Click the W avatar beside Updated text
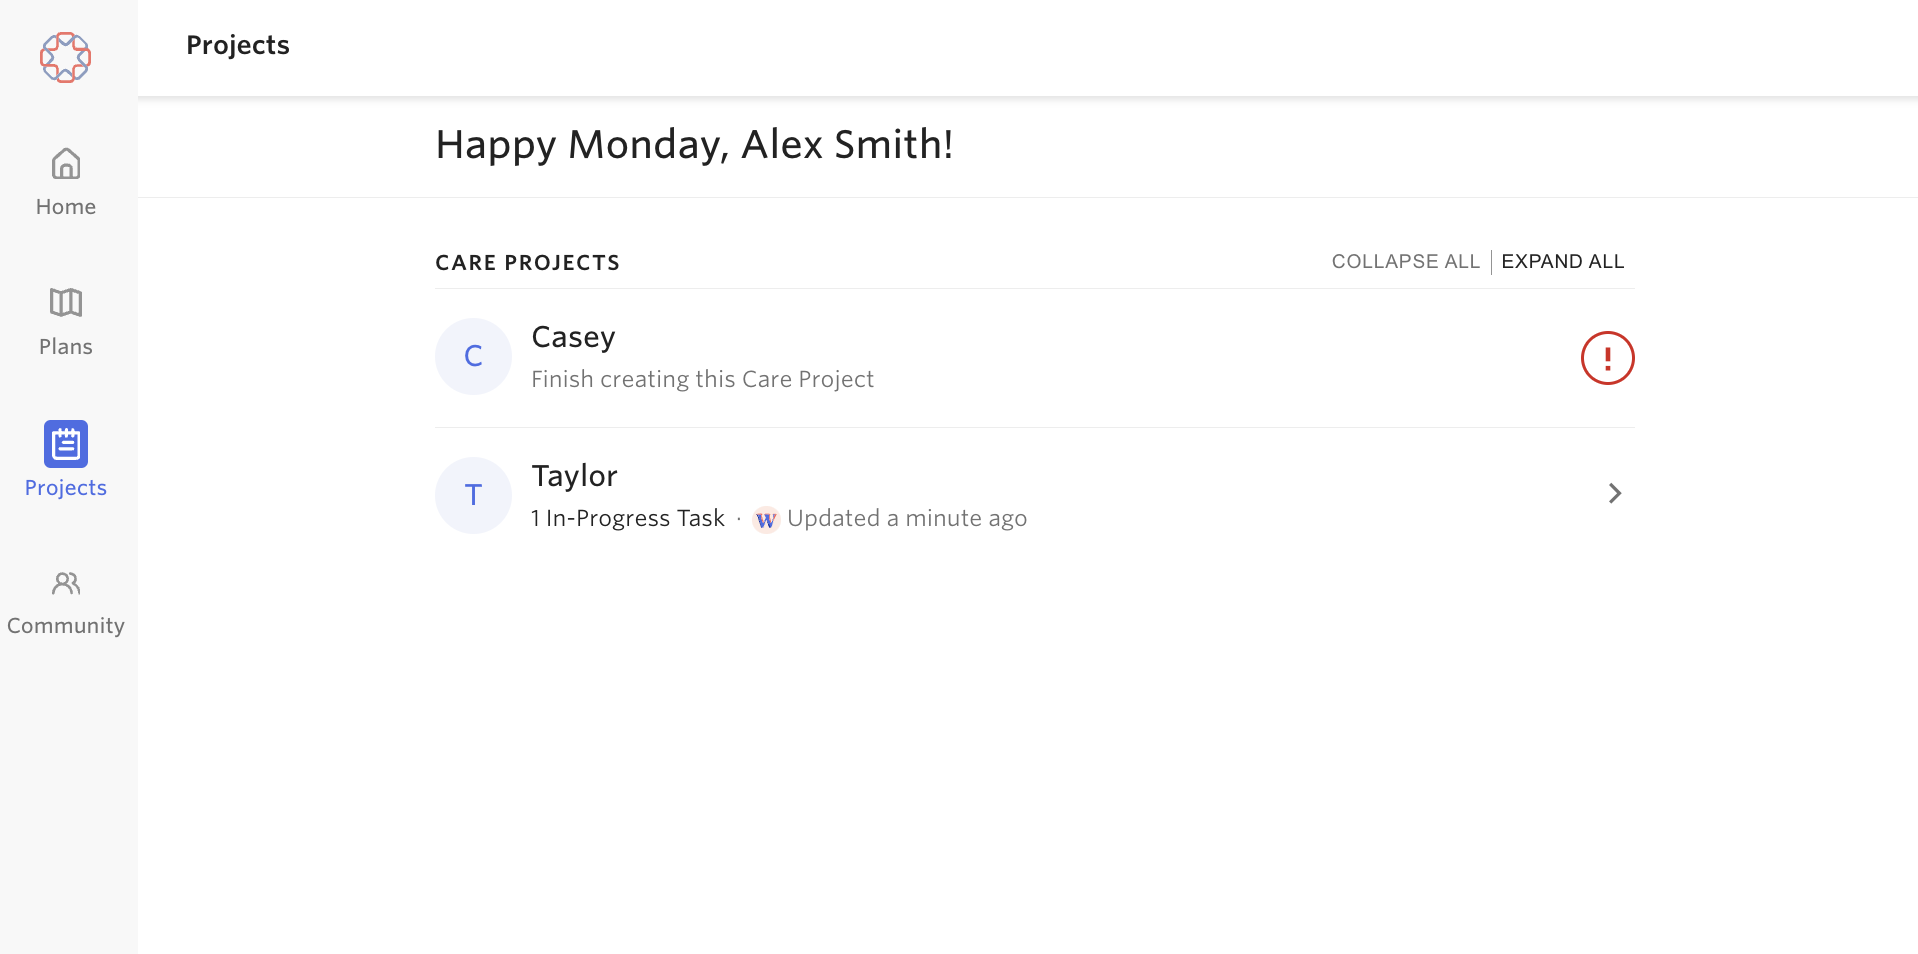Image resolution: width=1918 pixels, height=954 pixels. tap(766, 519)
